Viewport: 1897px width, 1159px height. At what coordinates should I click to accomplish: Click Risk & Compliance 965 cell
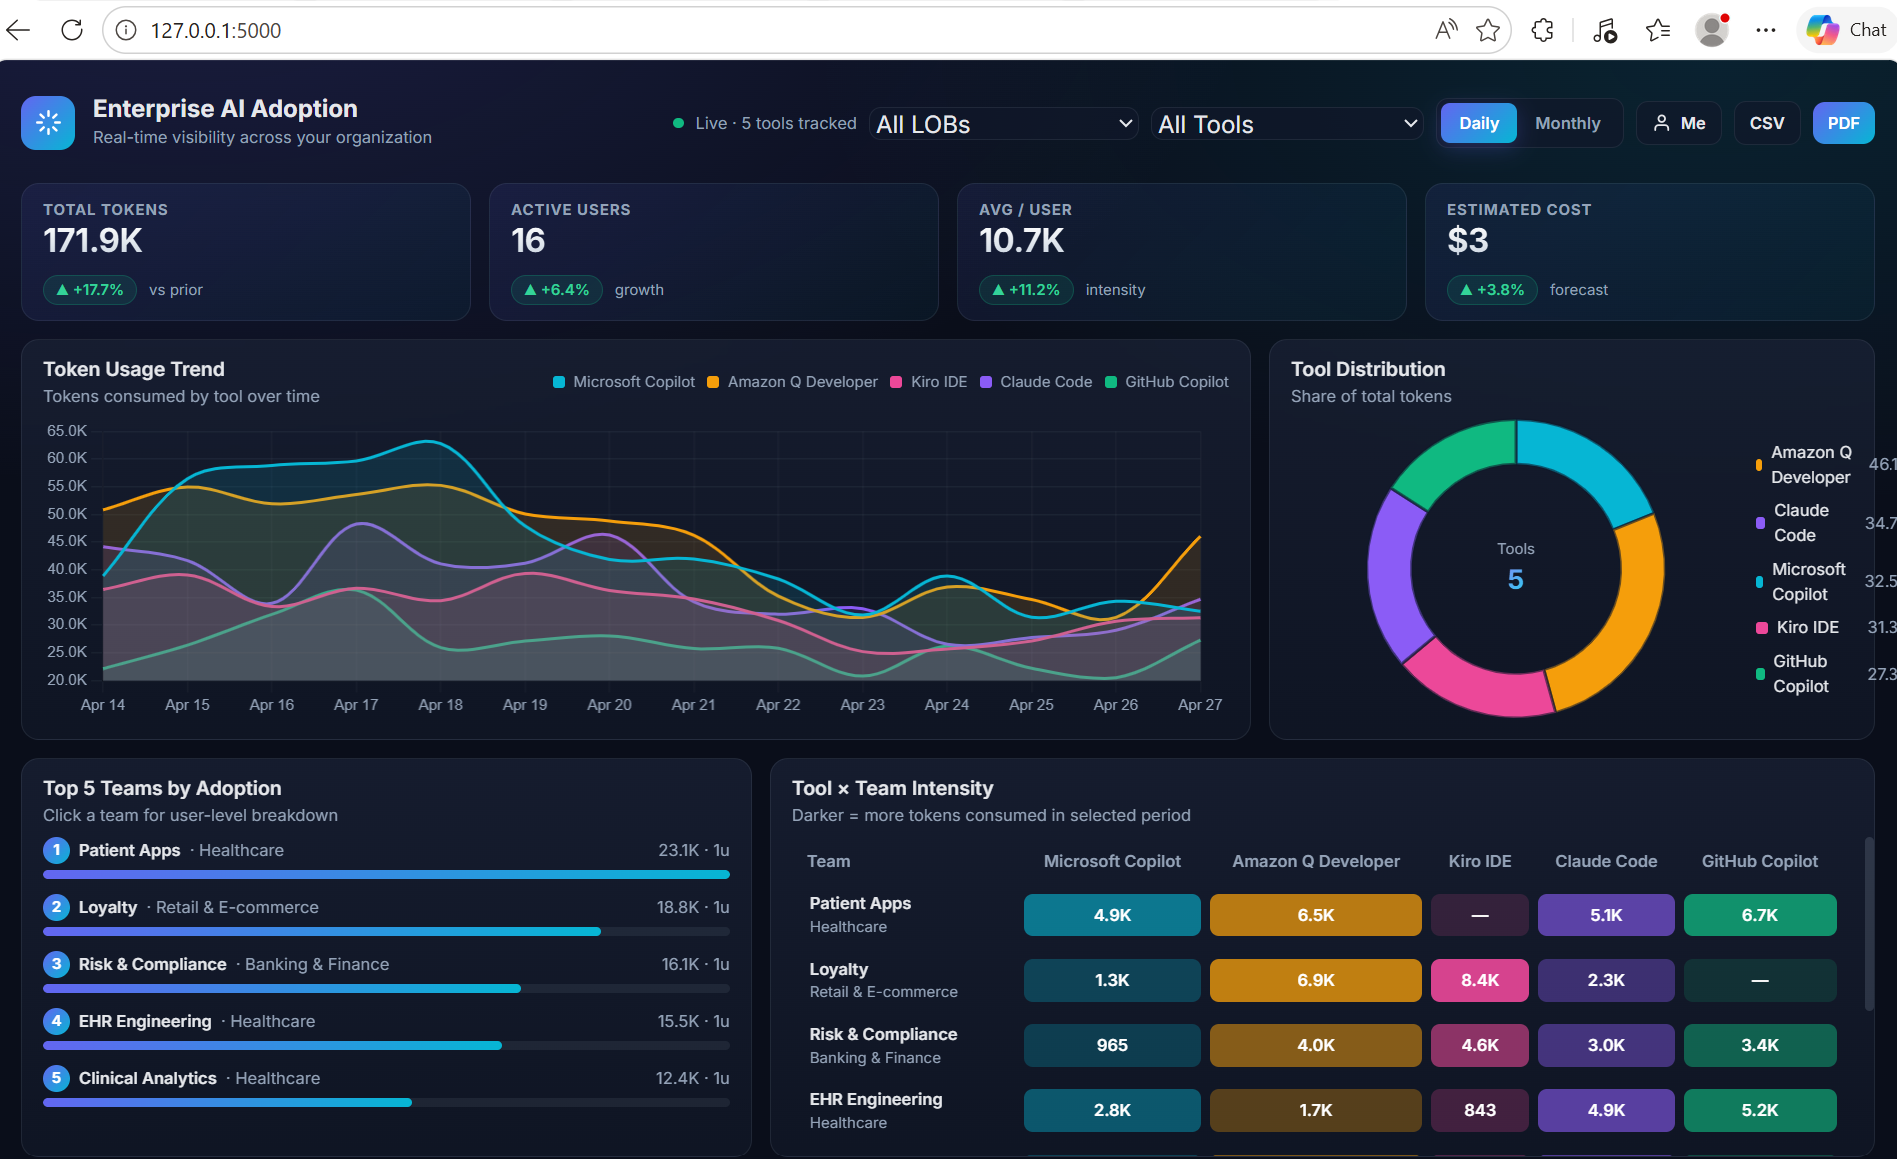click(x=1112, y=1045)
